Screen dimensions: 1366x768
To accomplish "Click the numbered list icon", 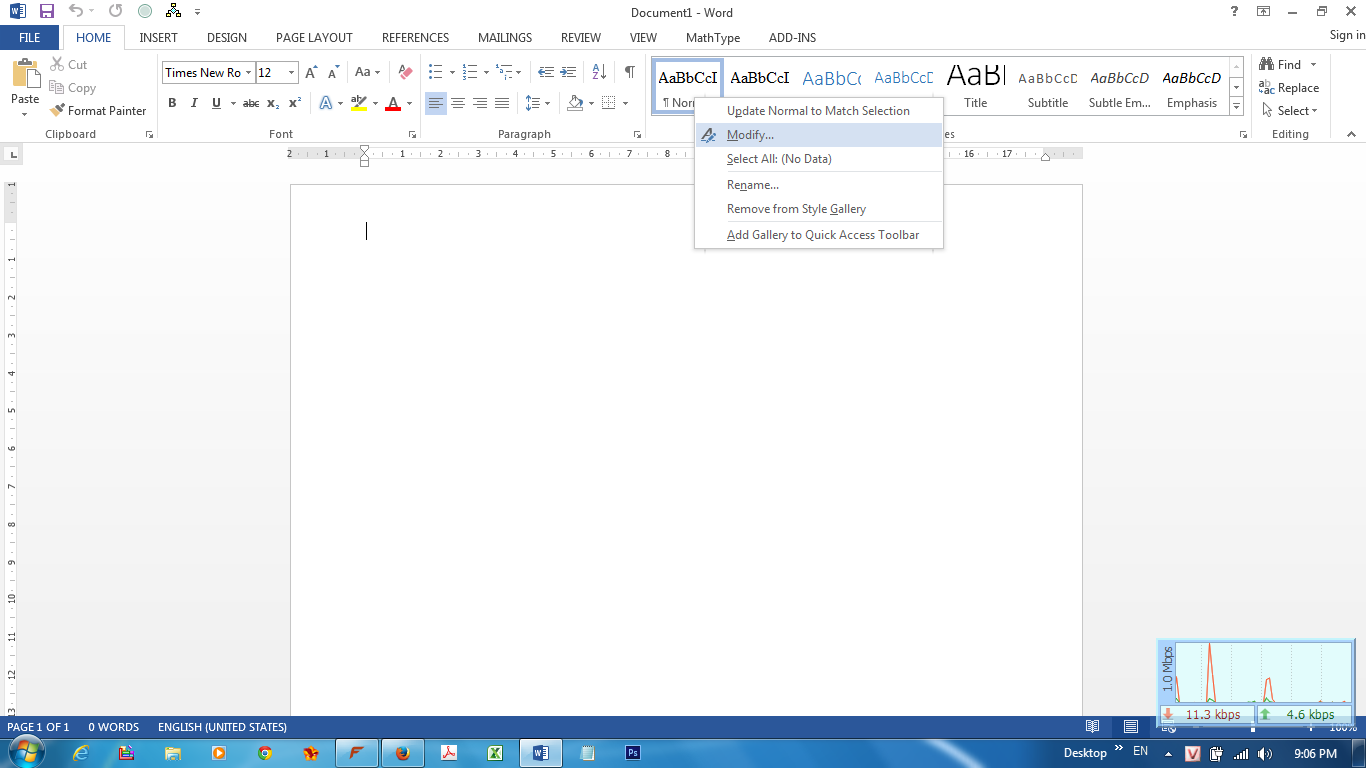I will coord(470,72).
